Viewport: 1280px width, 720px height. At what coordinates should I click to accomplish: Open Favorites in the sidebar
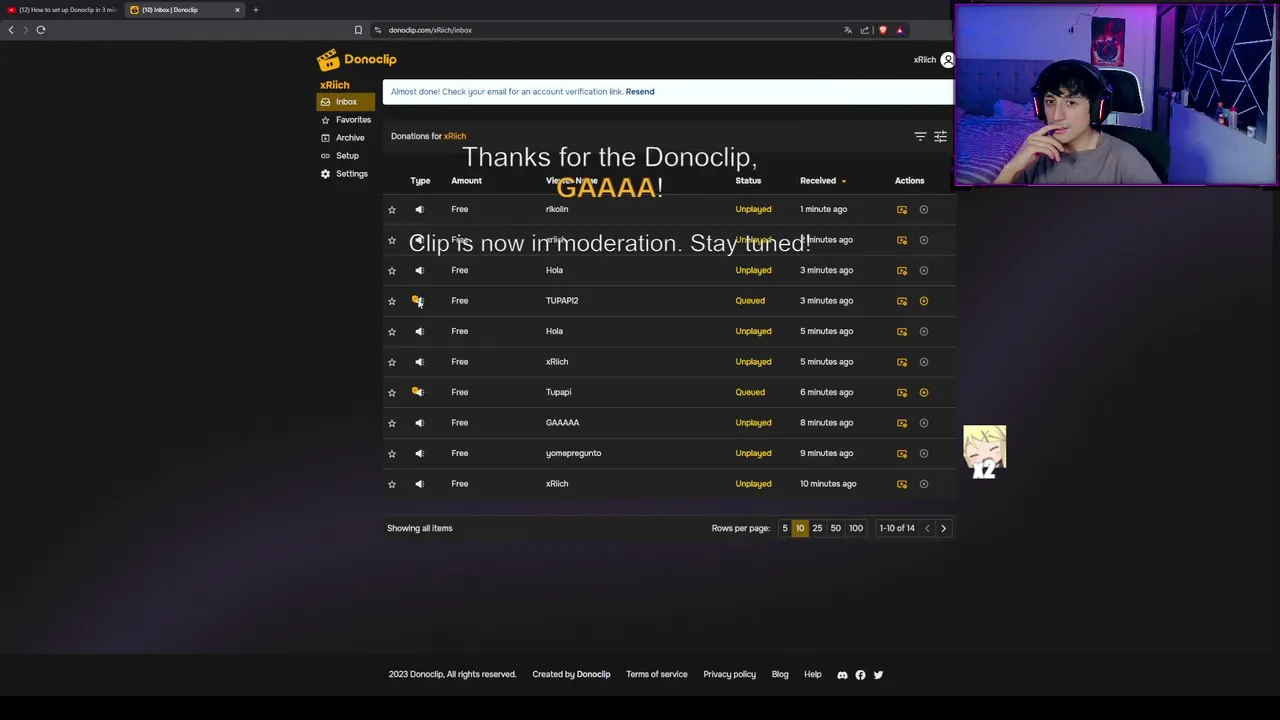click(x=346, y=120)
